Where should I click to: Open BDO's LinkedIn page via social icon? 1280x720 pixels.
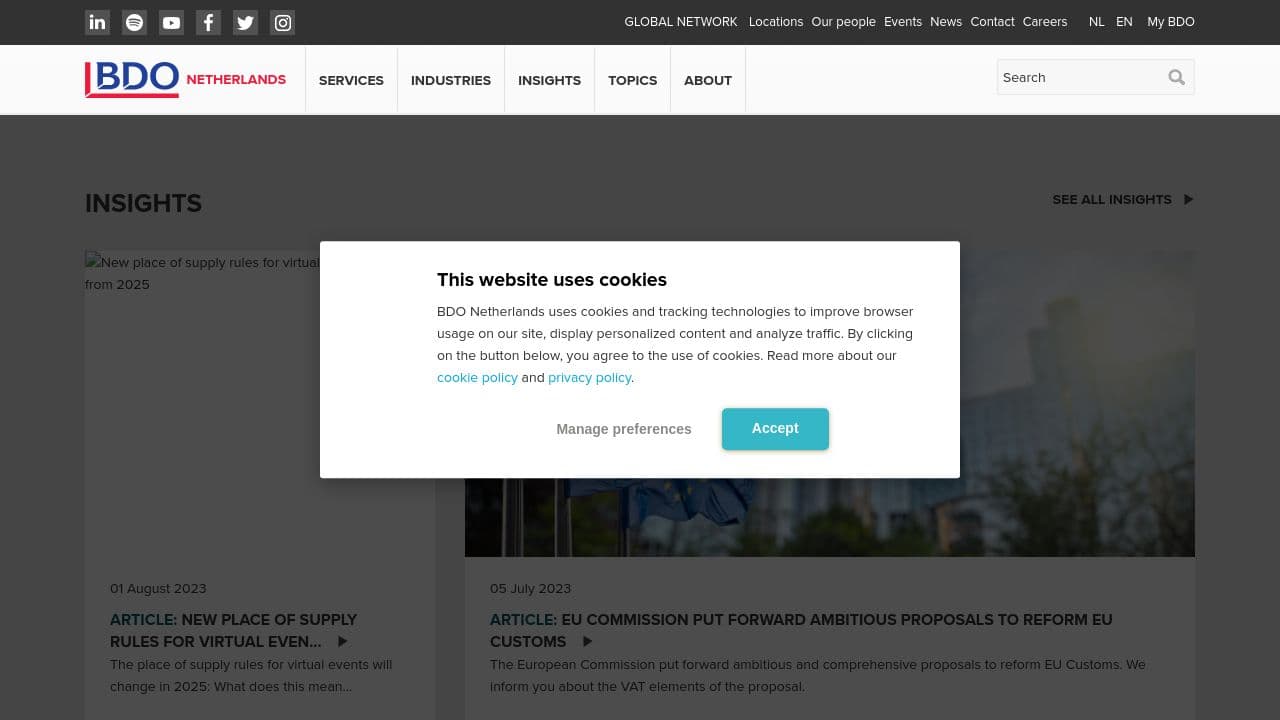[x=97, y=22]
